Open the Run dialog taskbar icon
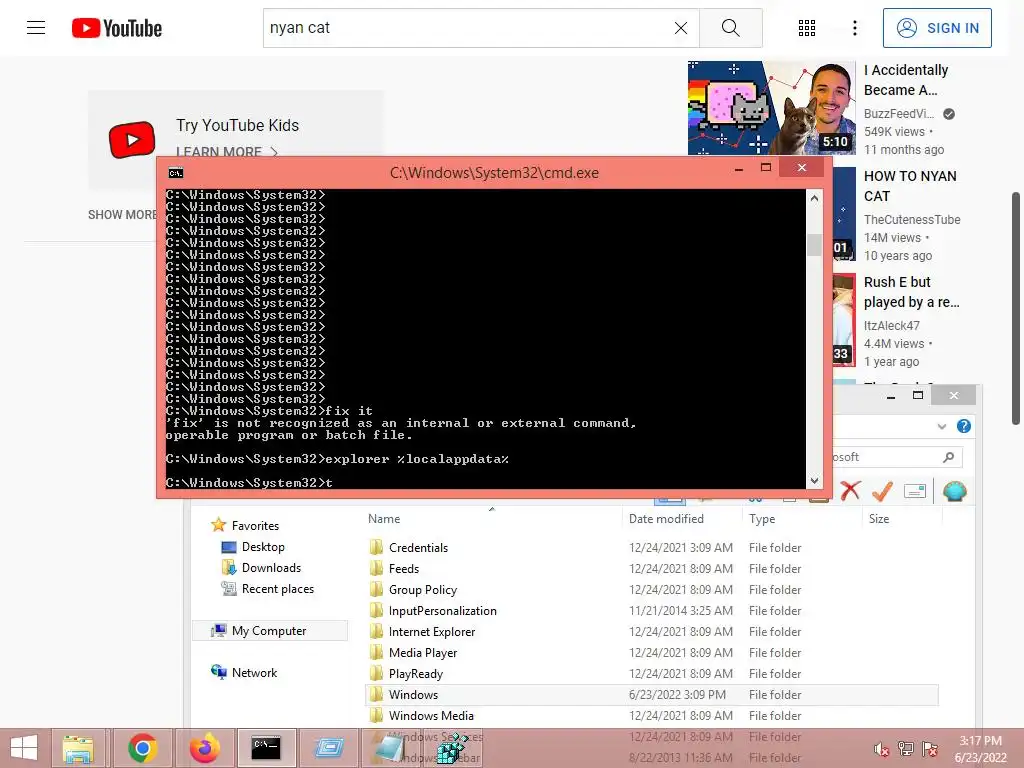The width and height of the screenshot is (1024, 768). click(330, 748)
